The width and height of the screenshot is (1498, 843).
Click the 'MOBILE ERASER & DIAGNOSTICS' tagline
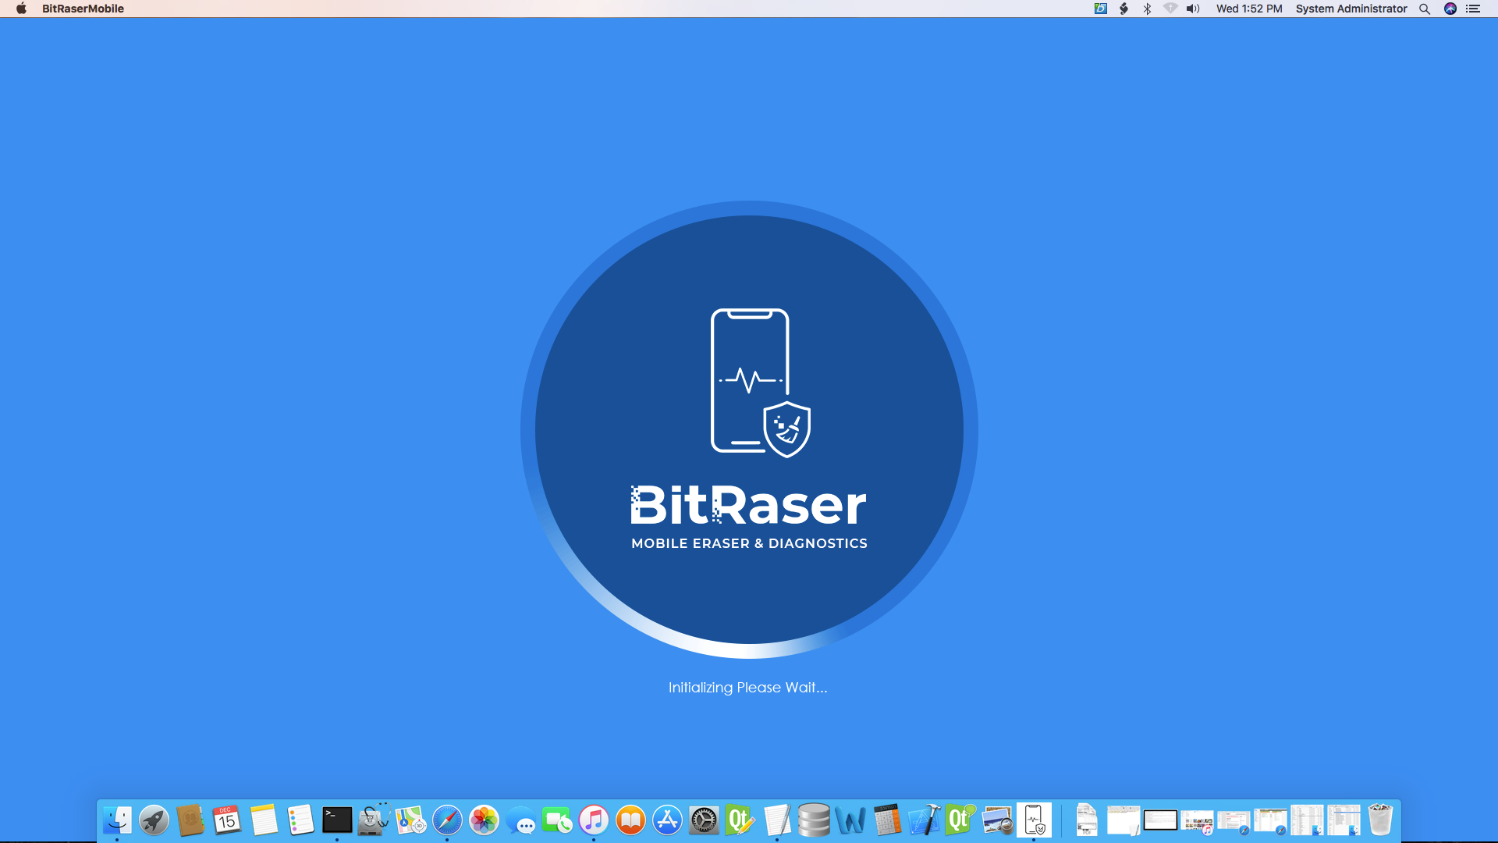(749, 543)
